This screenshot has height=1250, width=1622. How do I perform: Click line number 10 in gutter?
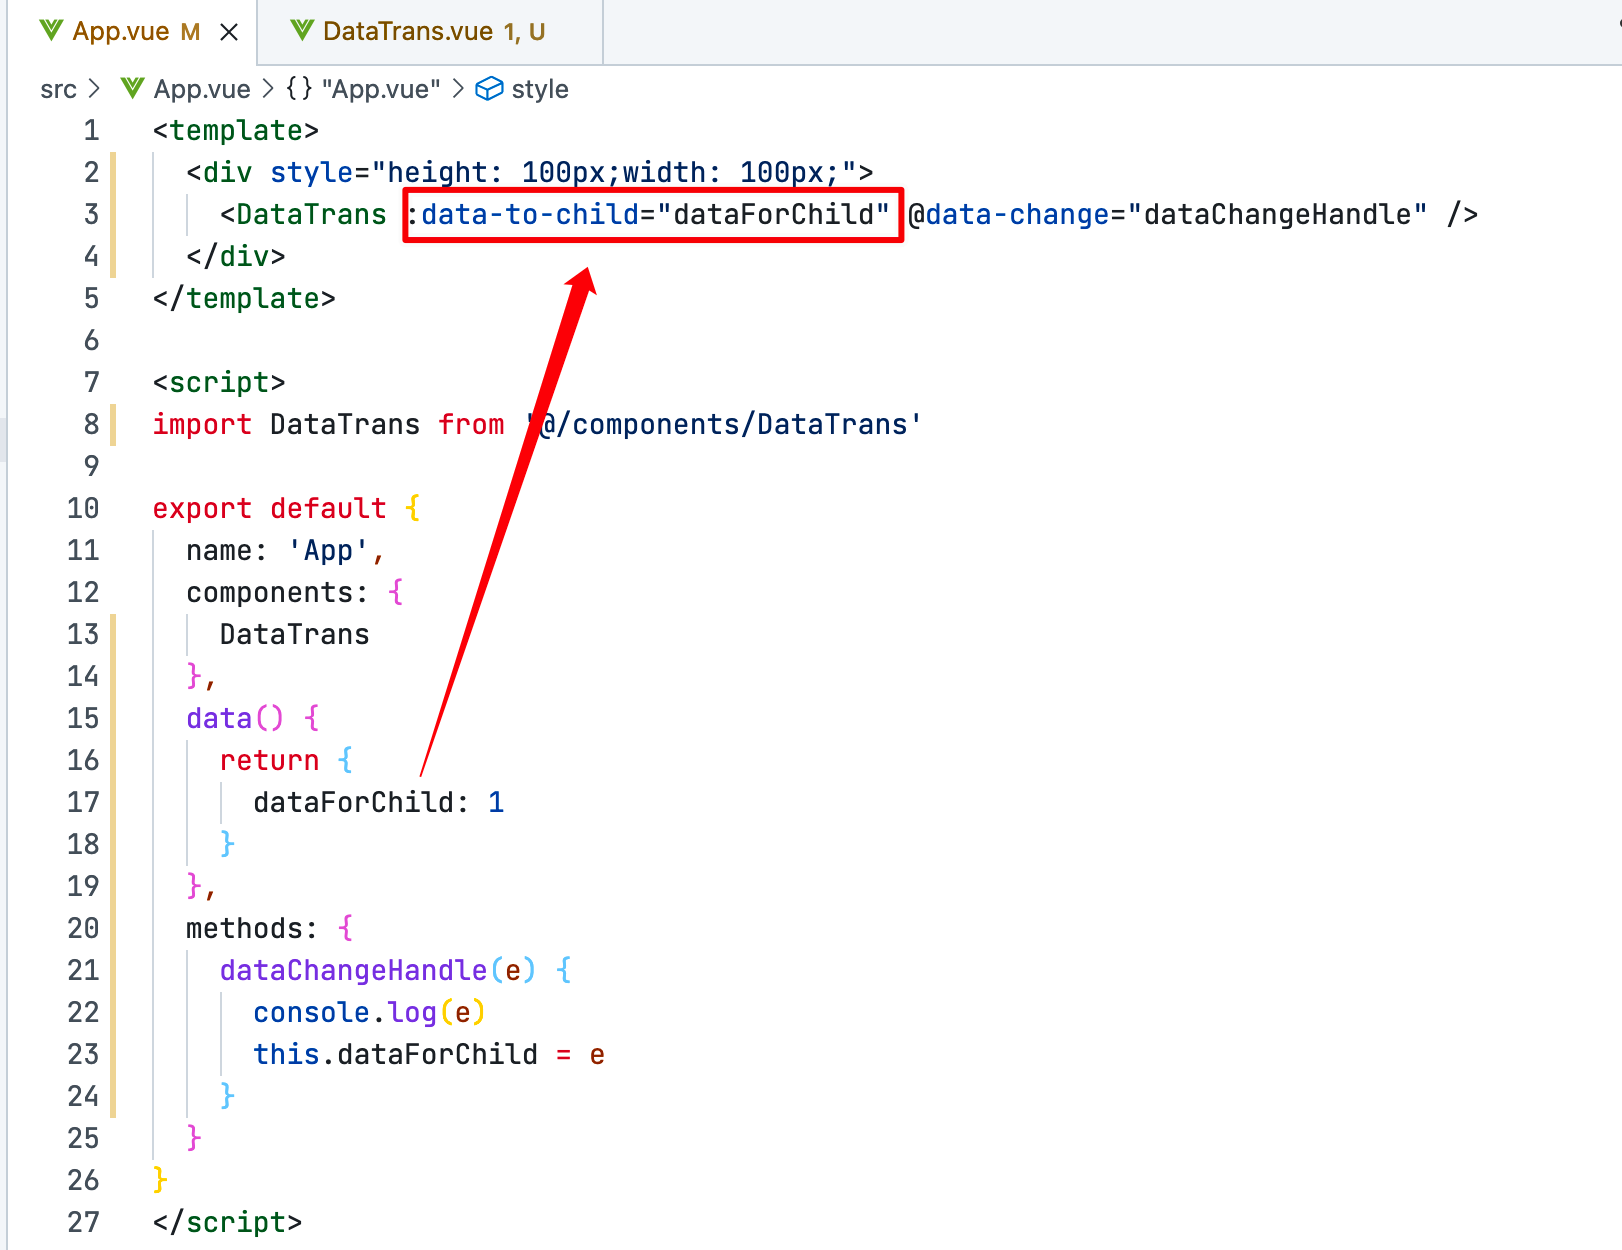(83, 509)
